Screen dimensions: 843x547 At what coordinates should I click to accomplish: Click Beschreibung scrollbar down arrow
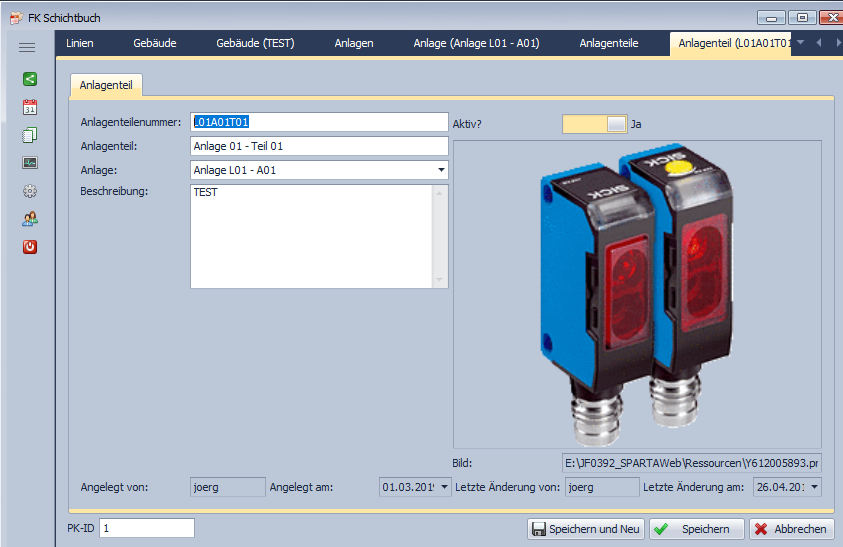pyautogui.click(x=440, y=280)
